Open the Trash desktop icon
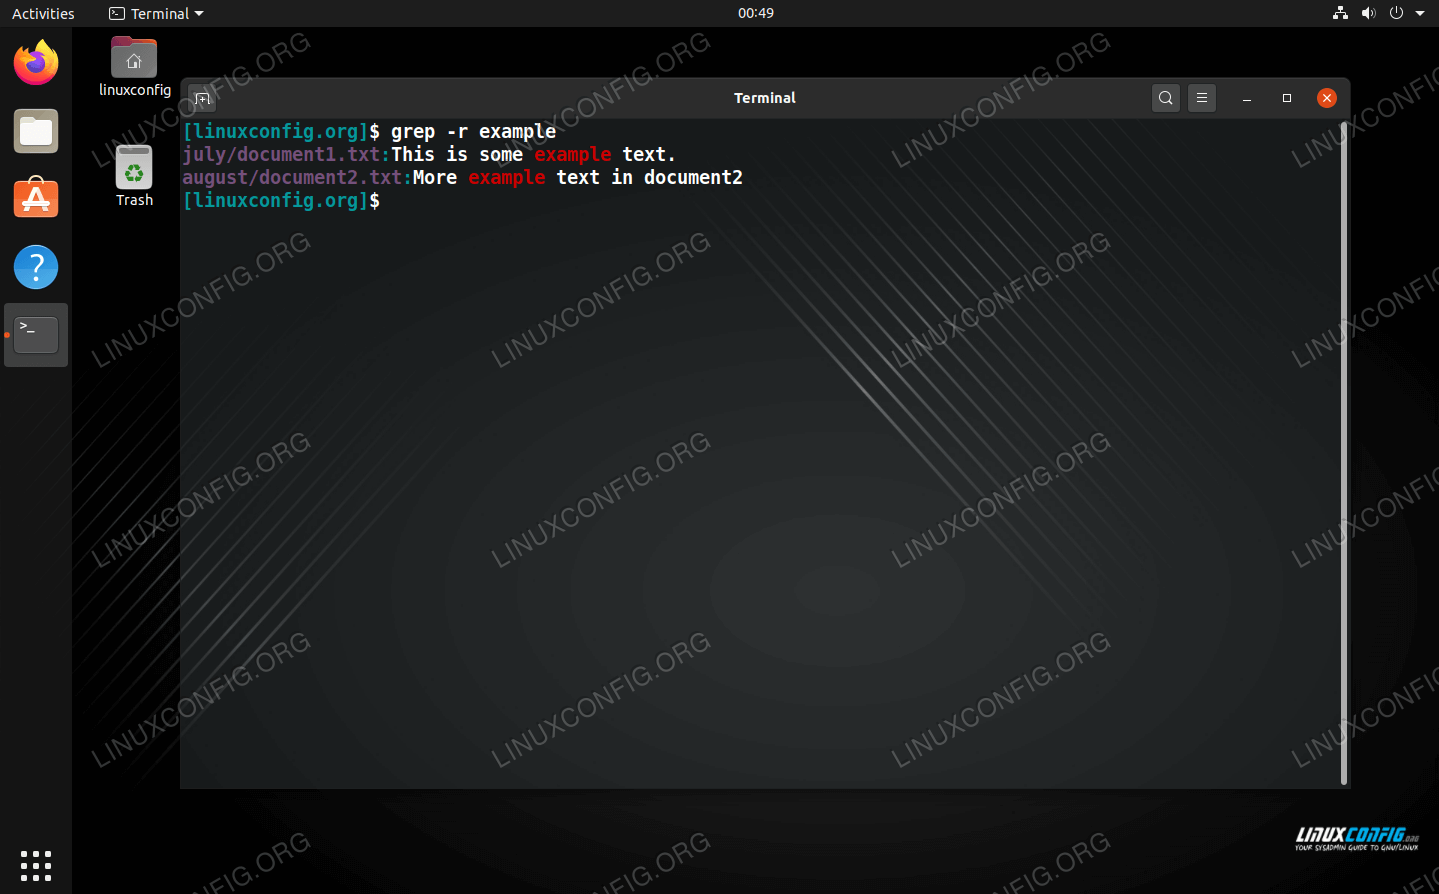 pyautogui.click(x=134, y=176)
